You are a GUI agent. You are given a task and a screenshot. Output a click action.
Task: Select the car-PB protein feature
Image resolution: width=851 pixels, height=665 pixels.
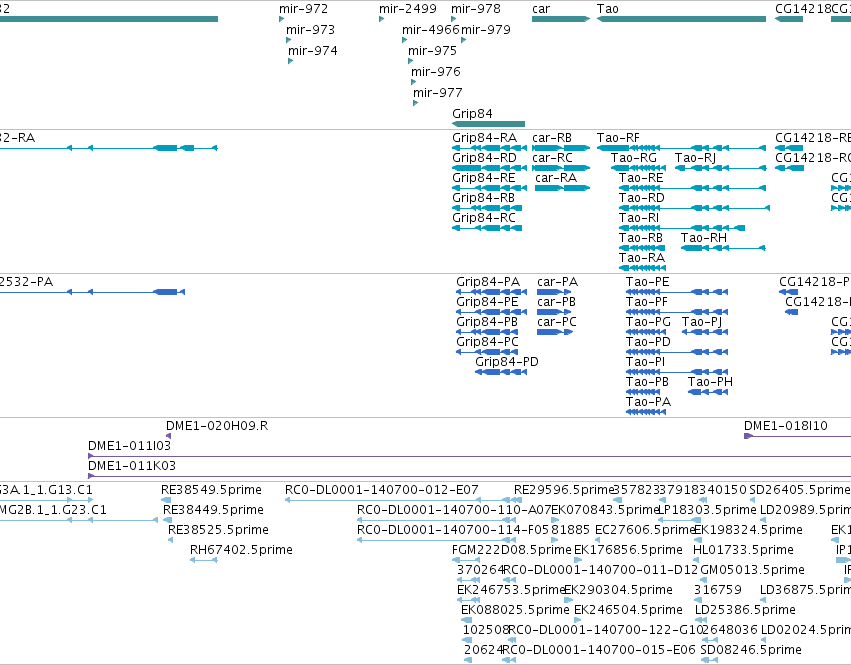pos(554,312)
